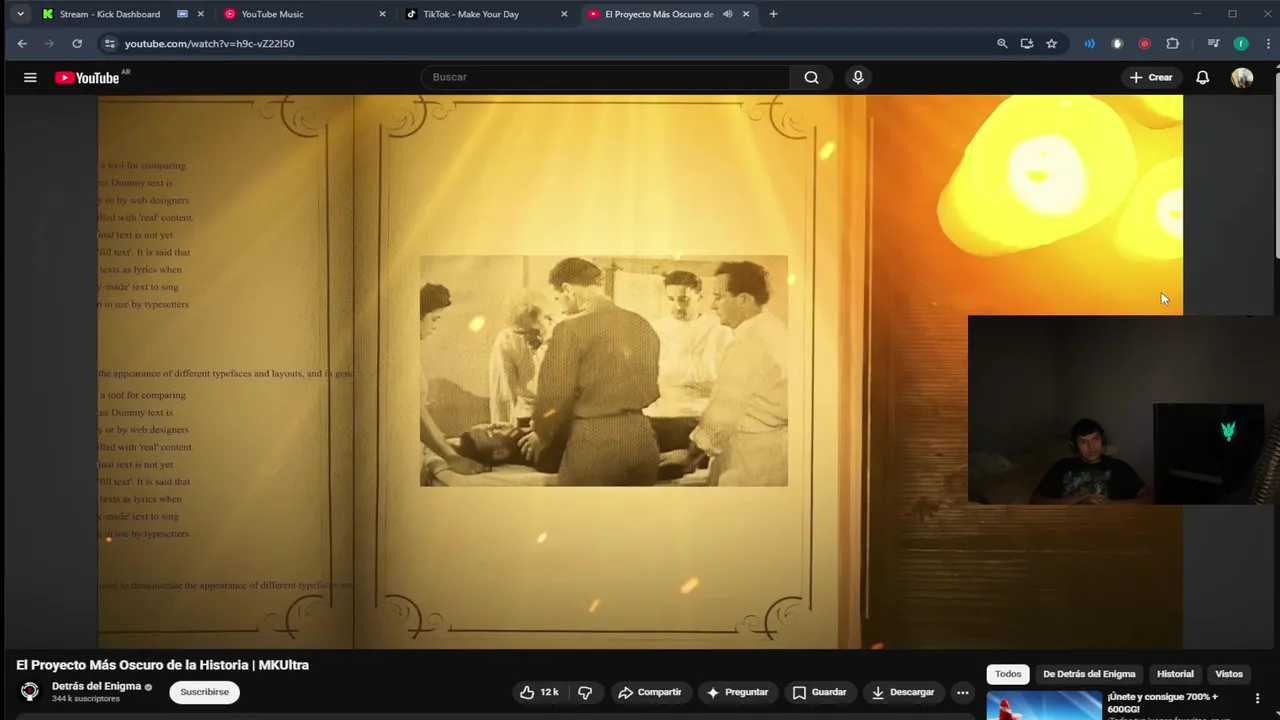This screenshot has width=1280, height=720.
Task: Click the Preguntar button
Action: pyautogui.click(x=737, y=692)
